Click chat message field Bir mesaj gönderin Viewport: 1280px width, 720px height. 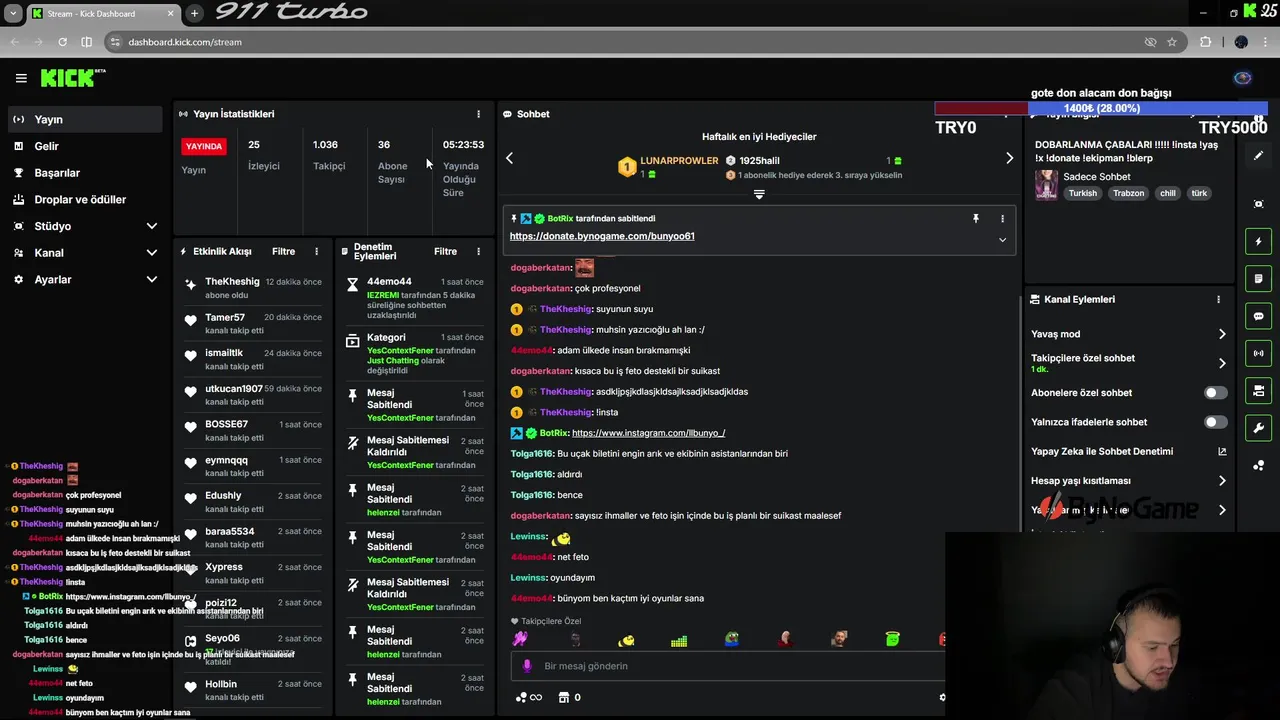coord(730,666)
